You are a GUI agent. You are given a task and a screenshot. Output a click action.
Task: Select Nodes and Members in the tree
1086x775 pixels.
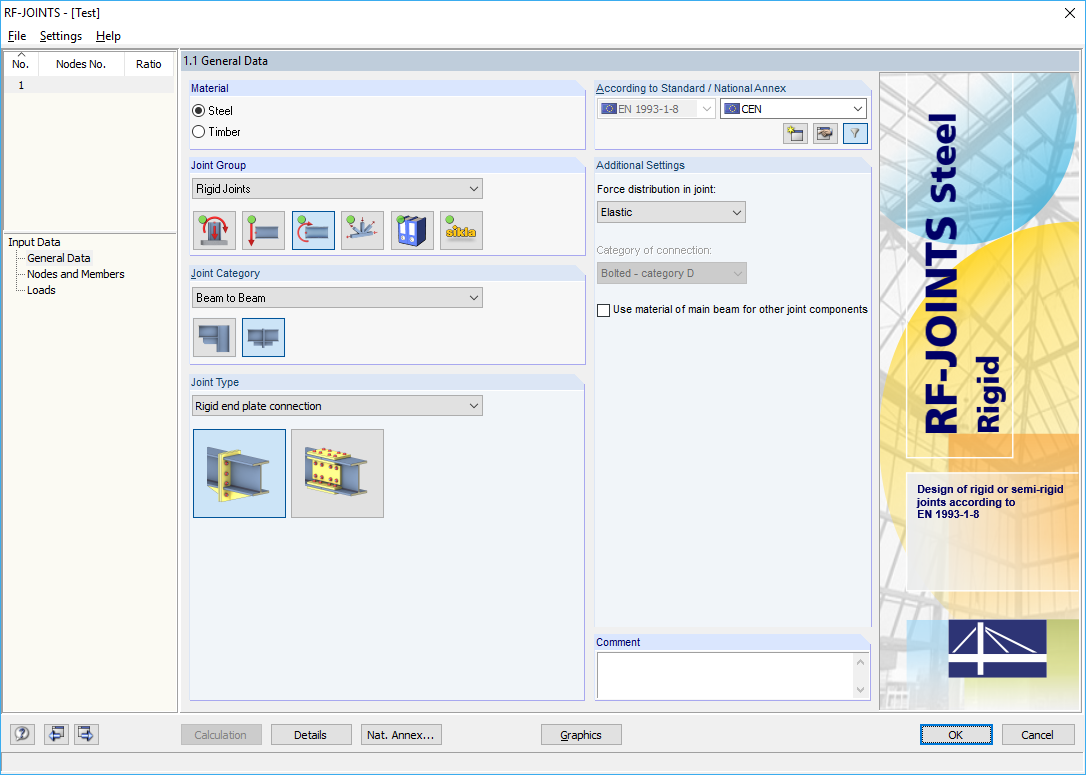point(75,274)
